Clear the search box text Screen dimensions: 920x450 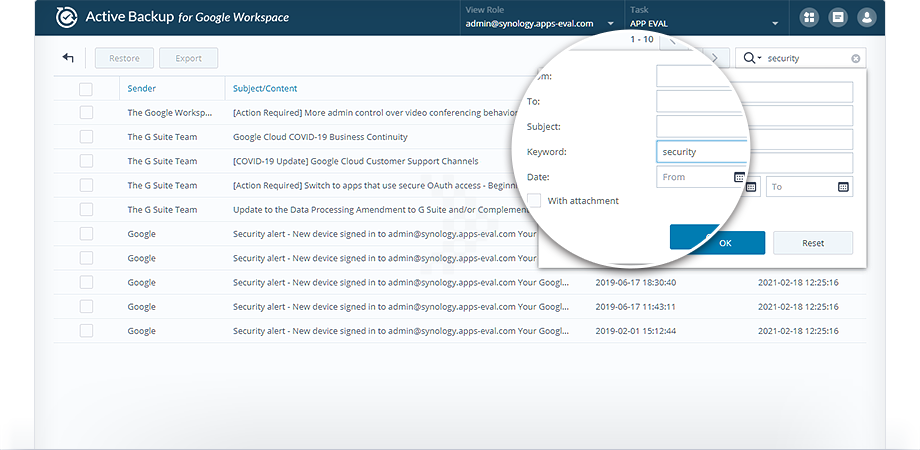tap(855, 59)
